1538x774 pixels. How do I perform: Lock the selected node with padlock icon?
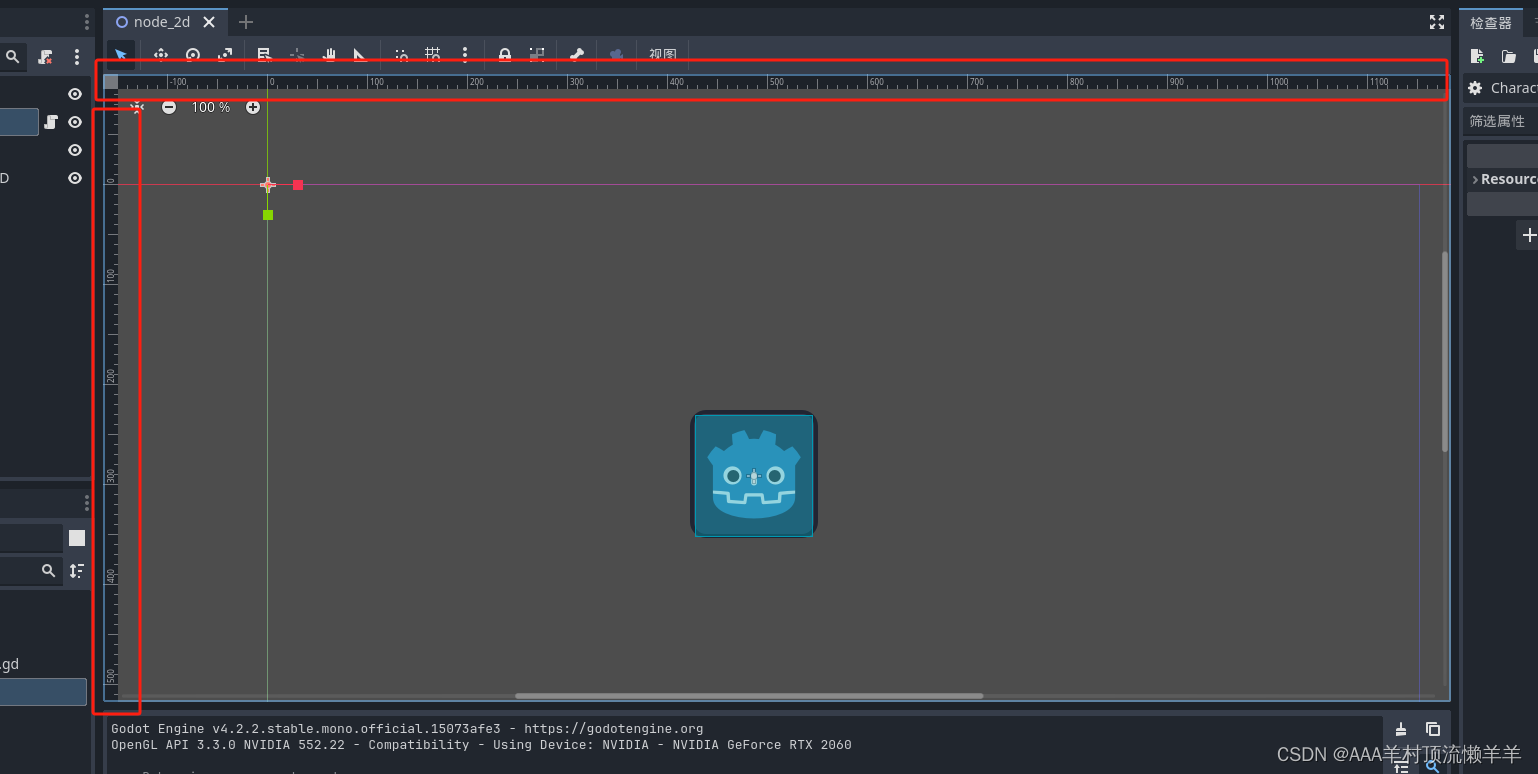click(505, 55)
